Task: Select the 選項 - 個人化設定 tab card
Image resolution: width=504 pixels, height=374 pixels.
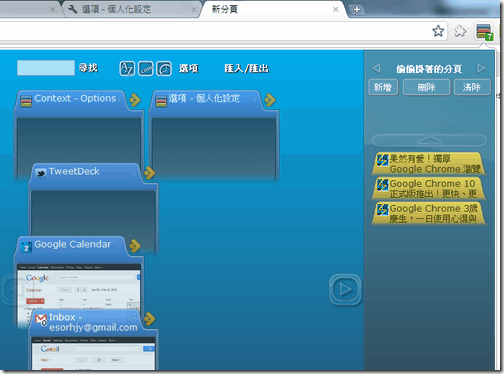Action: [213, 137]
